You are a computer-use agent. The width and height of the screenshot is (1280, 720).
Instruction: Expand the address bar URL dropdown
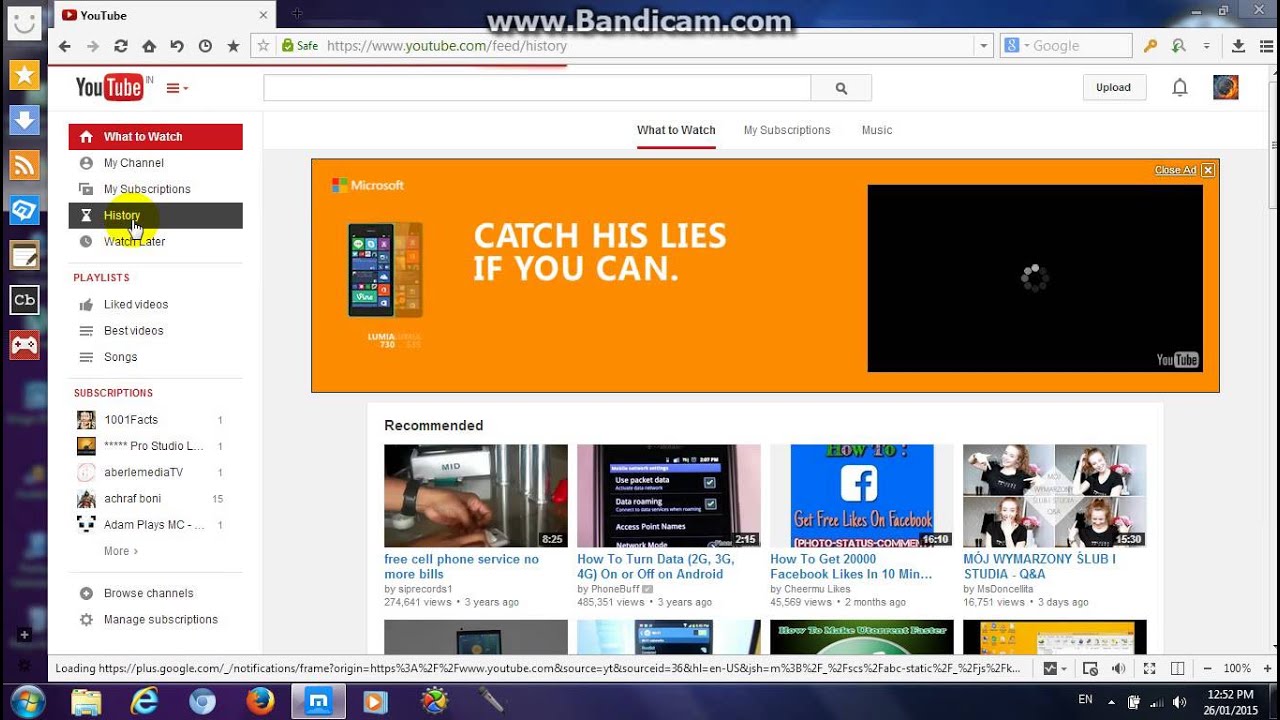984,46
